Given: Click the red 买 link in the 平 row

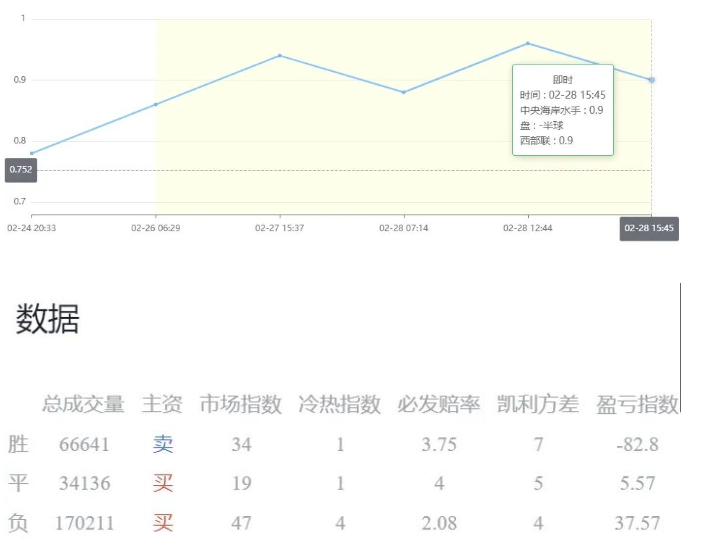Looking at the screenshot, I should pos(163,483).
